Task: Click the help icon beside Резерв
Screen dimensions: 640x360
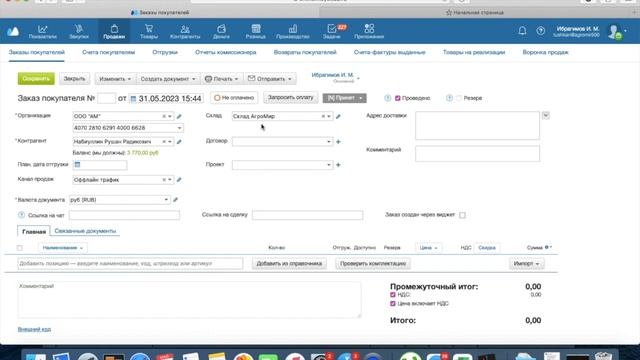Action: pos(449,98)
